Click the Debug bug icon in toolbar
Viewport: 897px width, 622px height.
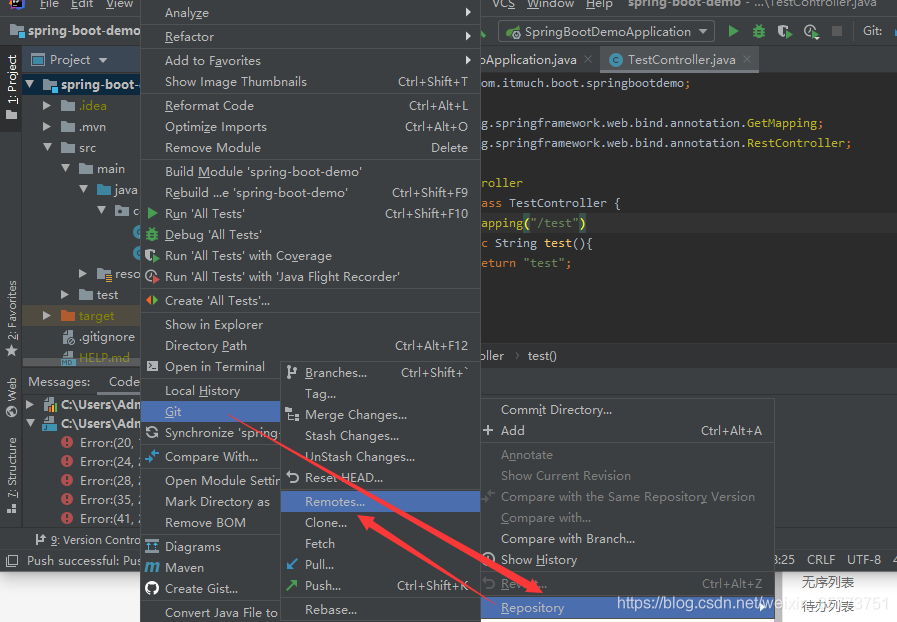(759, 31)
